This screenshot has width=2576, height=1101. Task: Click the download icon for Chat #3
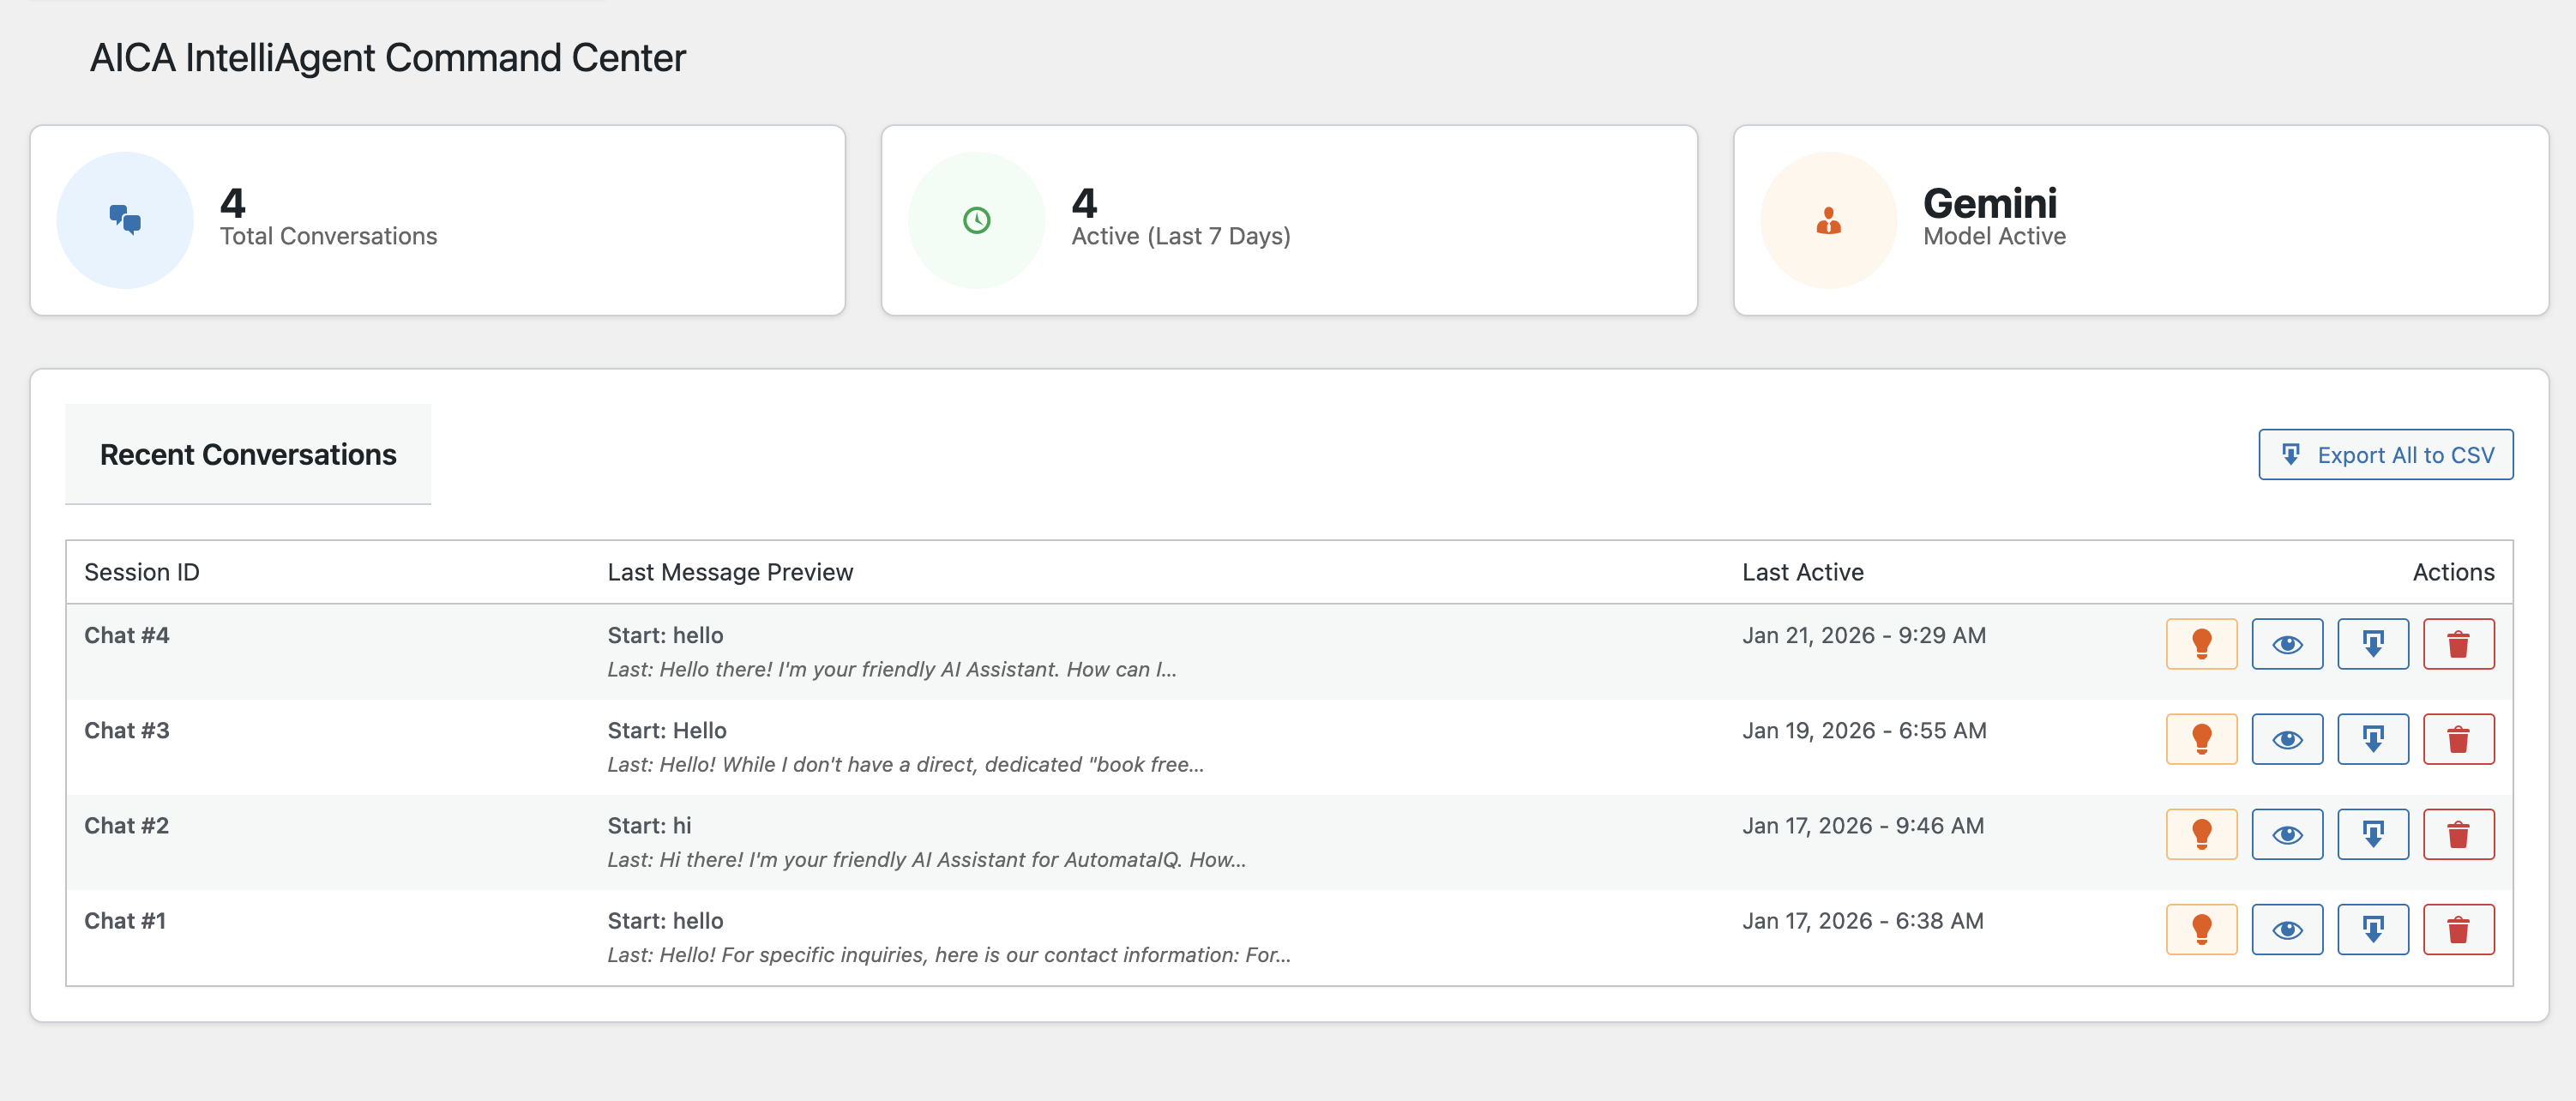coord(2373,739)
